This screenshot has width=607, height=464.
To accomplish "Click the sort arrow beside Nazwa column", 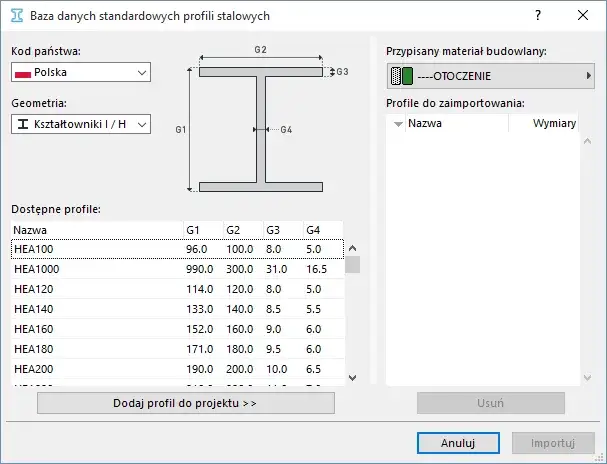I will point(399,124).
